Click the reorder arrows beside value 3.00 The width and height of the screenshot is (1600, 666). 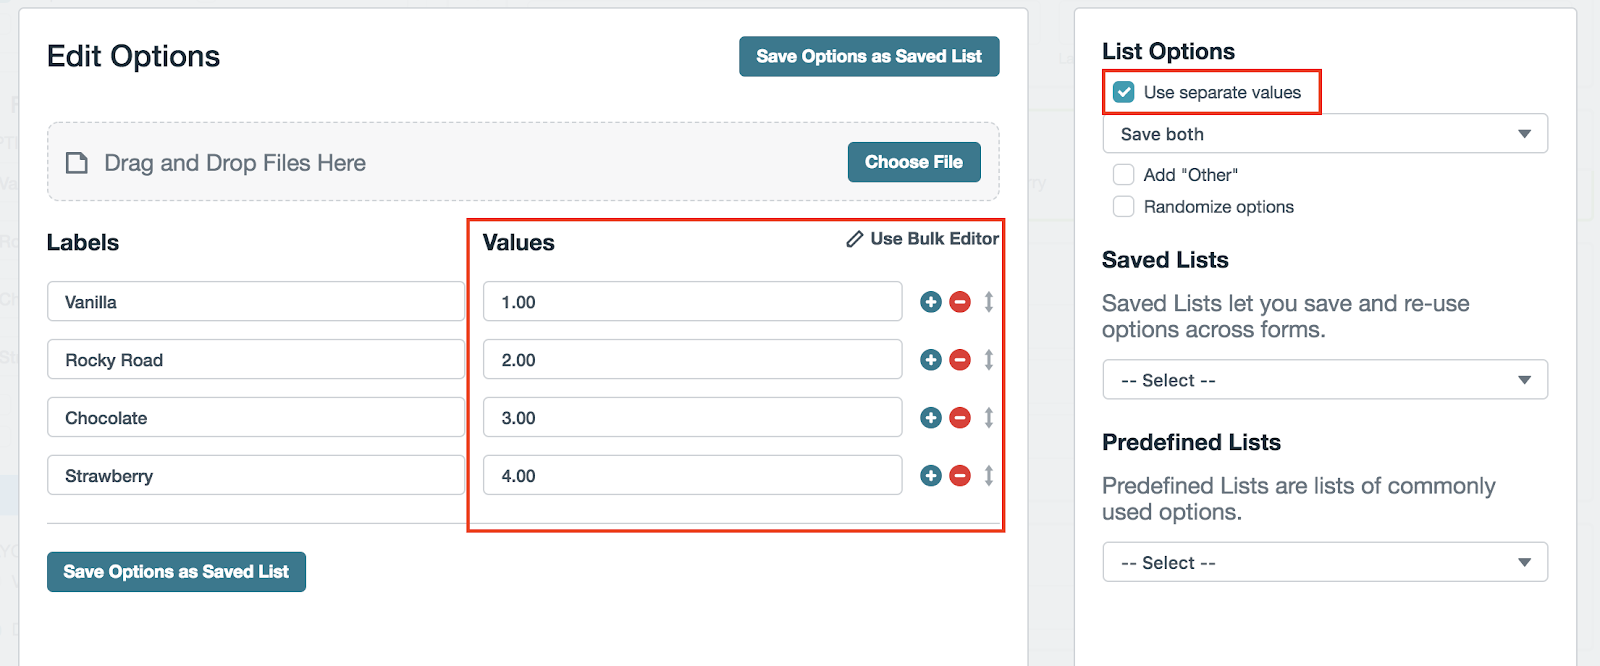989,418
